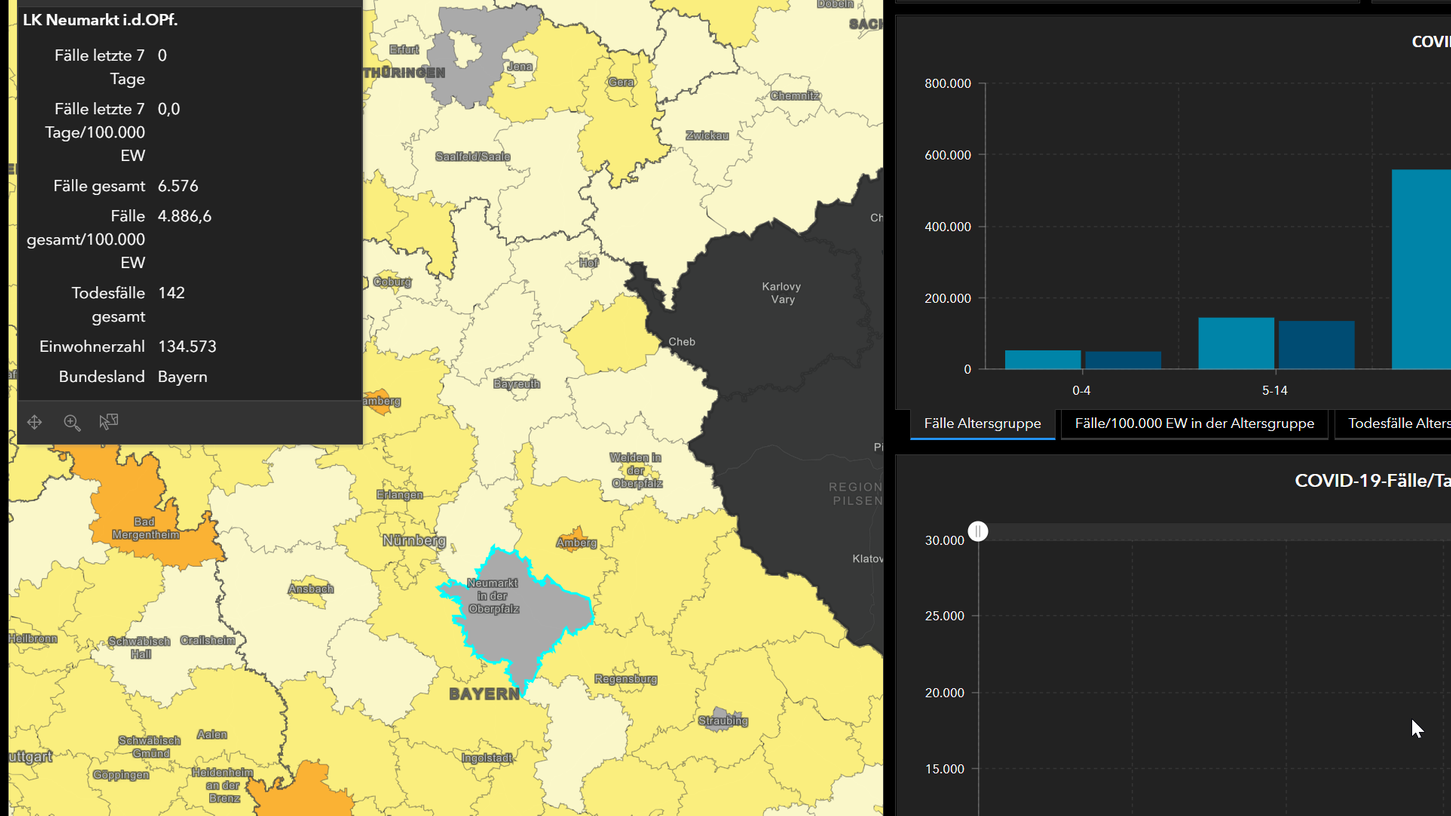Click the popup title LK Neumarkt i.d.OPf.
The height and width of the screenshot is (816, 1451).
(100, 19)
